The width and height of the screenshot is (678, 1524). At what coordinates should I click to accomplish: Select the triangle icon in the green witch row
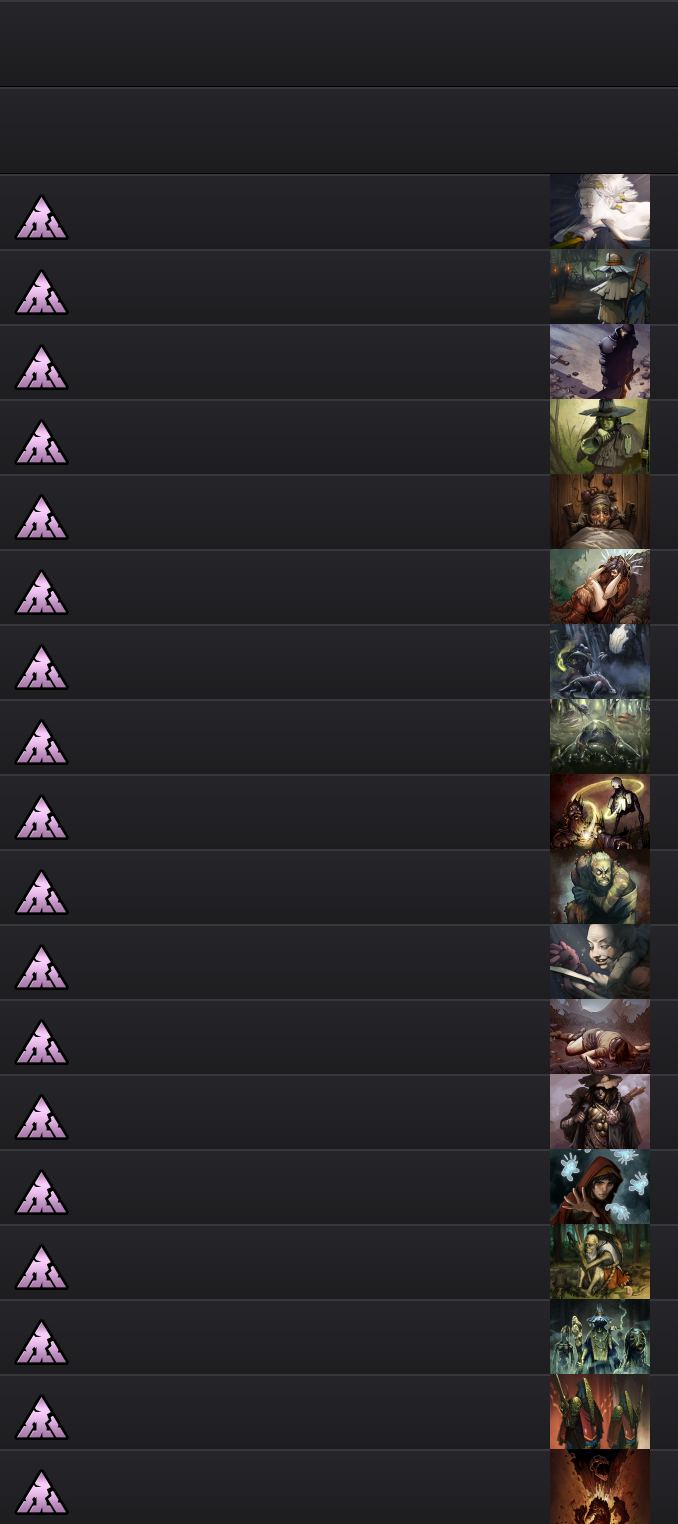[x=41, y=442]
